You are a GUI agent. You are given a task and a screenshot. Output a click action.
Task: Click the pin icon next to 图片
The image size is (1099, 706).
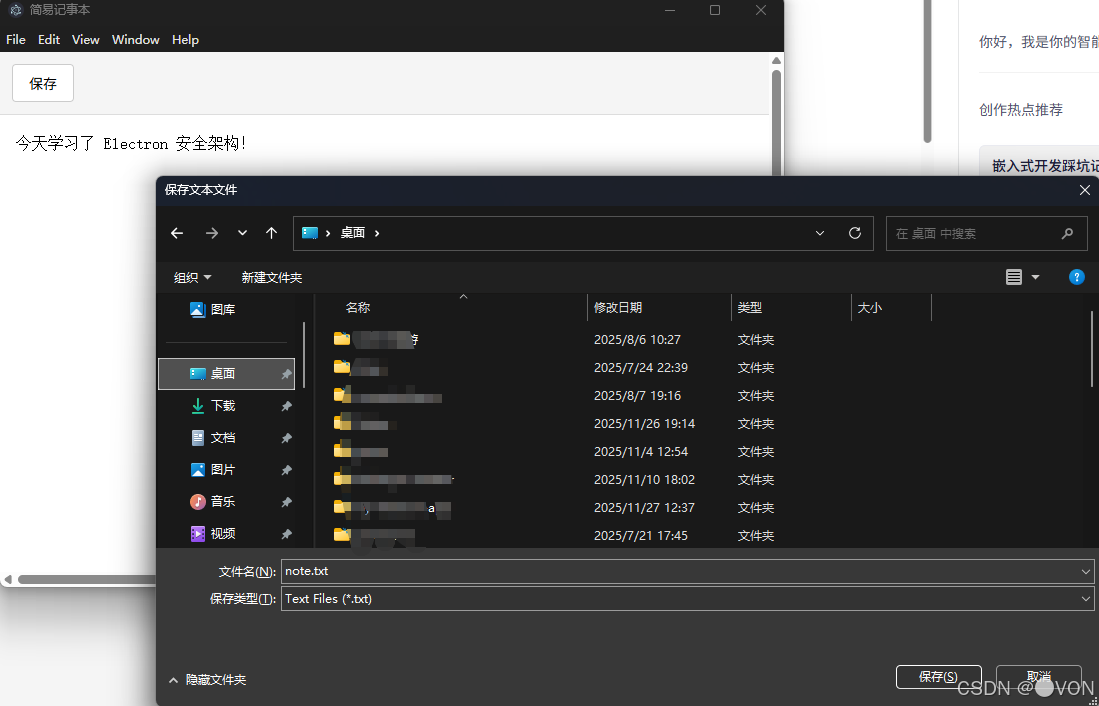(286, 470)
